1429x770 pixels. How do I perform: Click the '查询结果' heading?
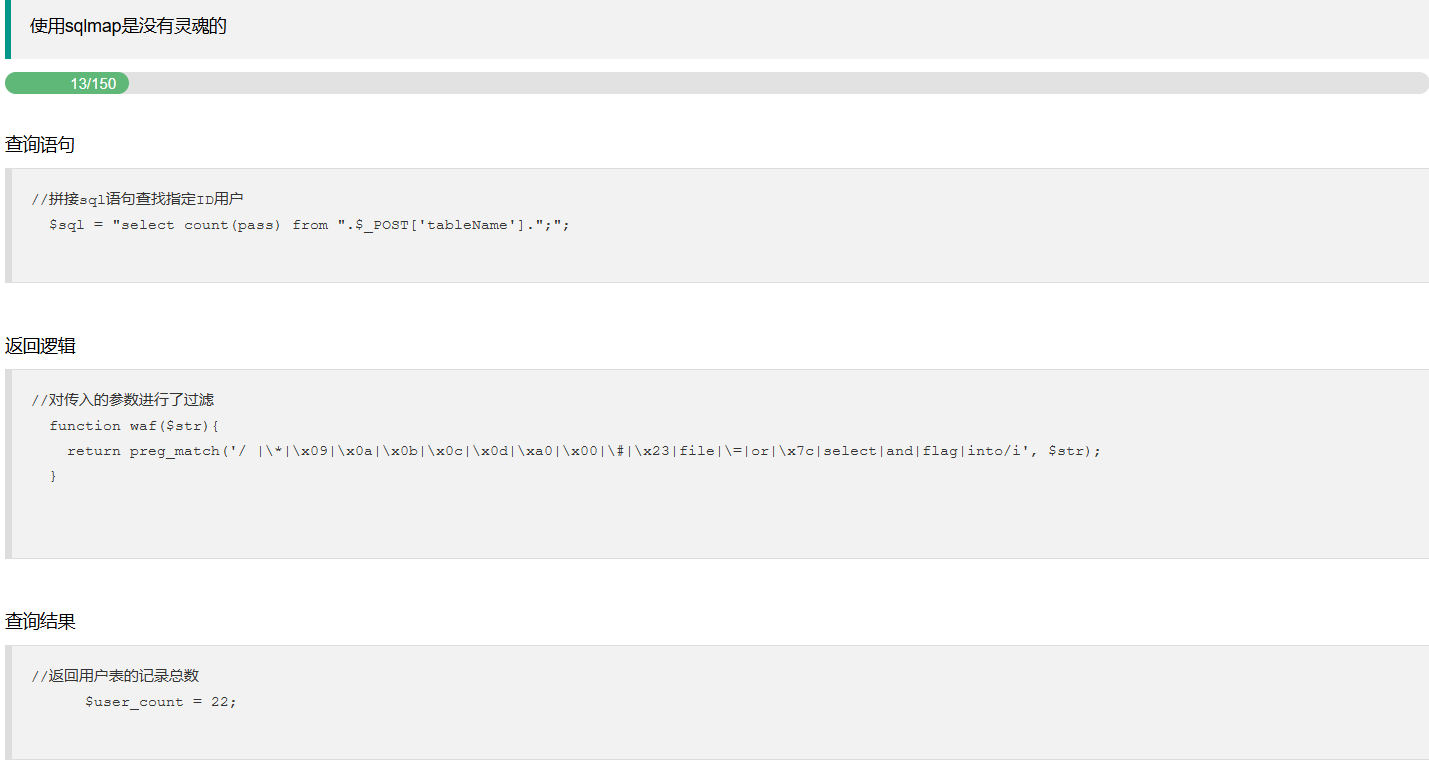[40, 622]
